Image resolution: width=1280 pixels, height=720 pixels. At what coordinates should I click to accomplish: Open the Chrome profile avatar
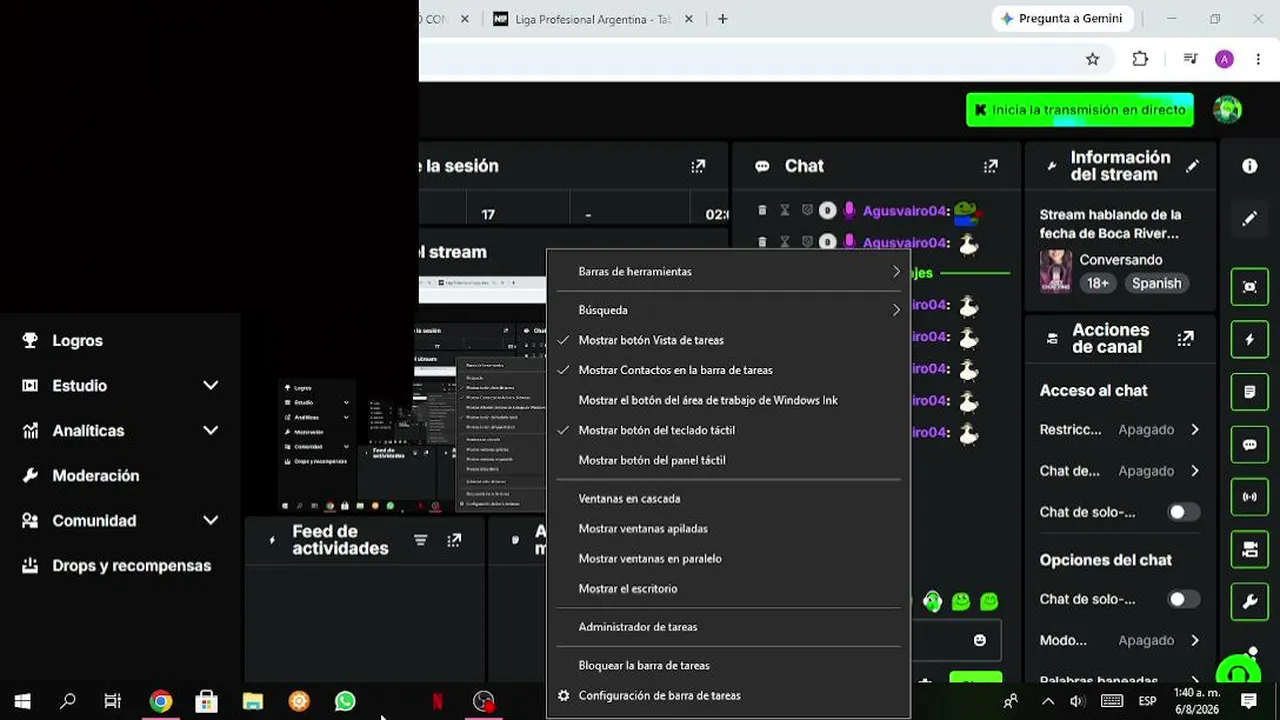1224,59
